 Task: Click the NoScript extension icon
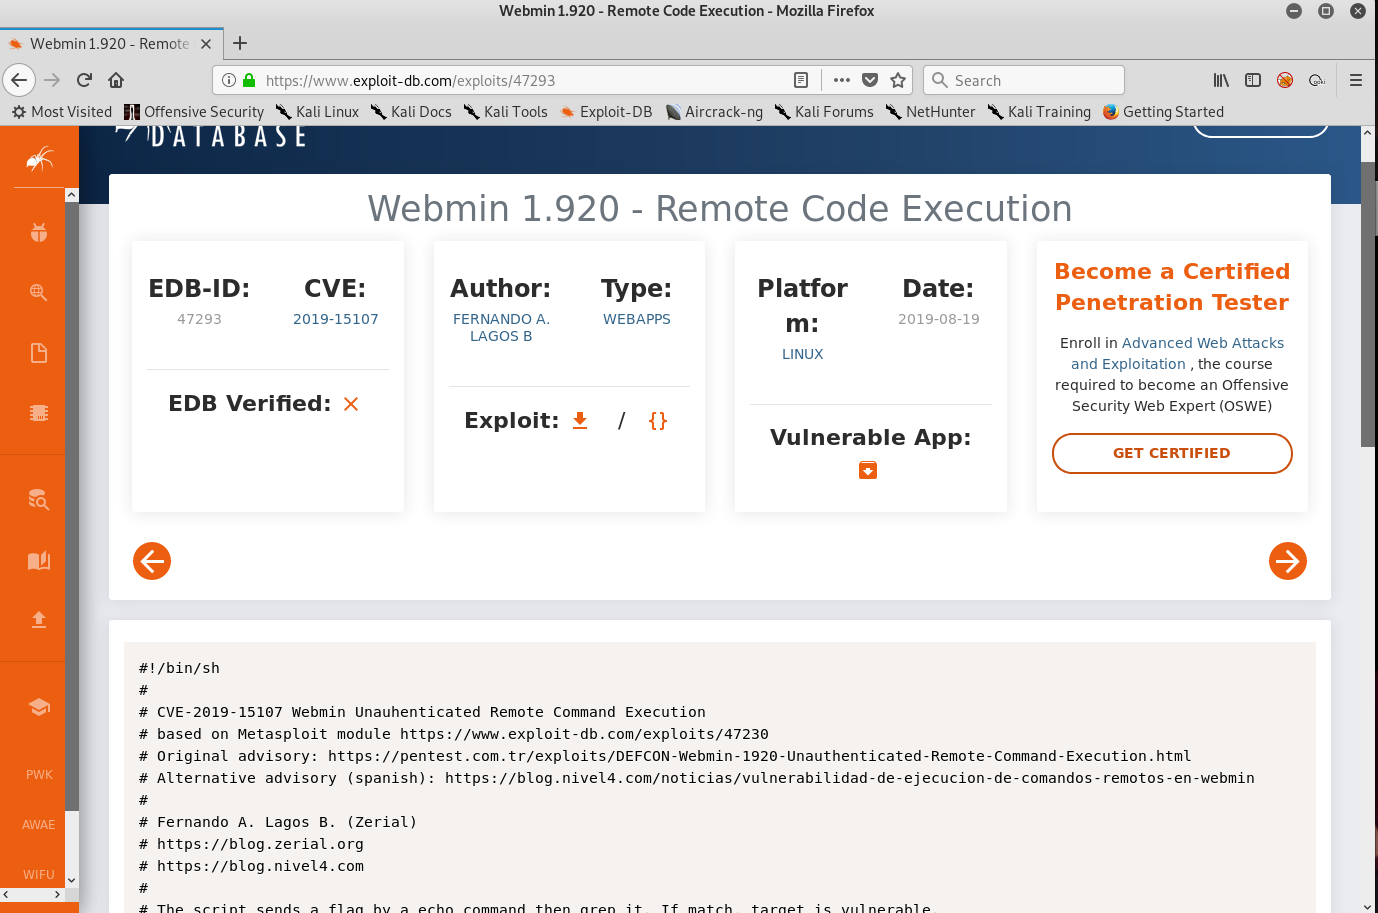click(x=1285, y=80)
